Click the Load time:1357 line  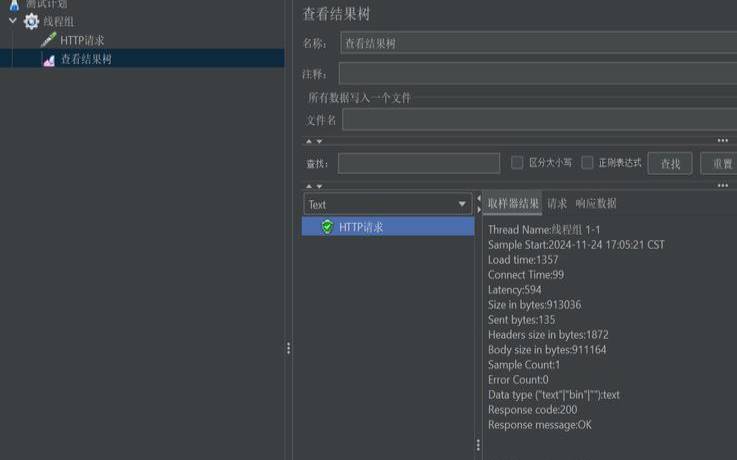point(523,260)
